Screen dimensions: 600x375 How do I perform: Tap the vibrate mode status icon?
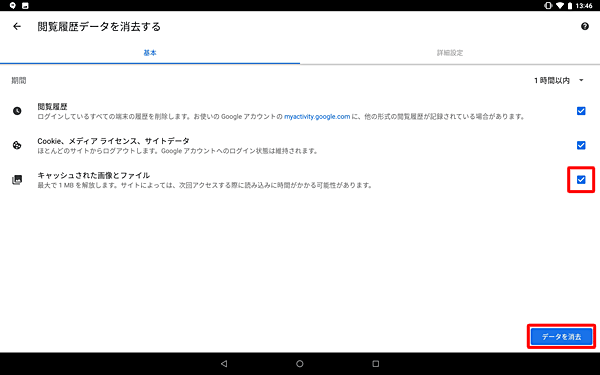[548, 5]
